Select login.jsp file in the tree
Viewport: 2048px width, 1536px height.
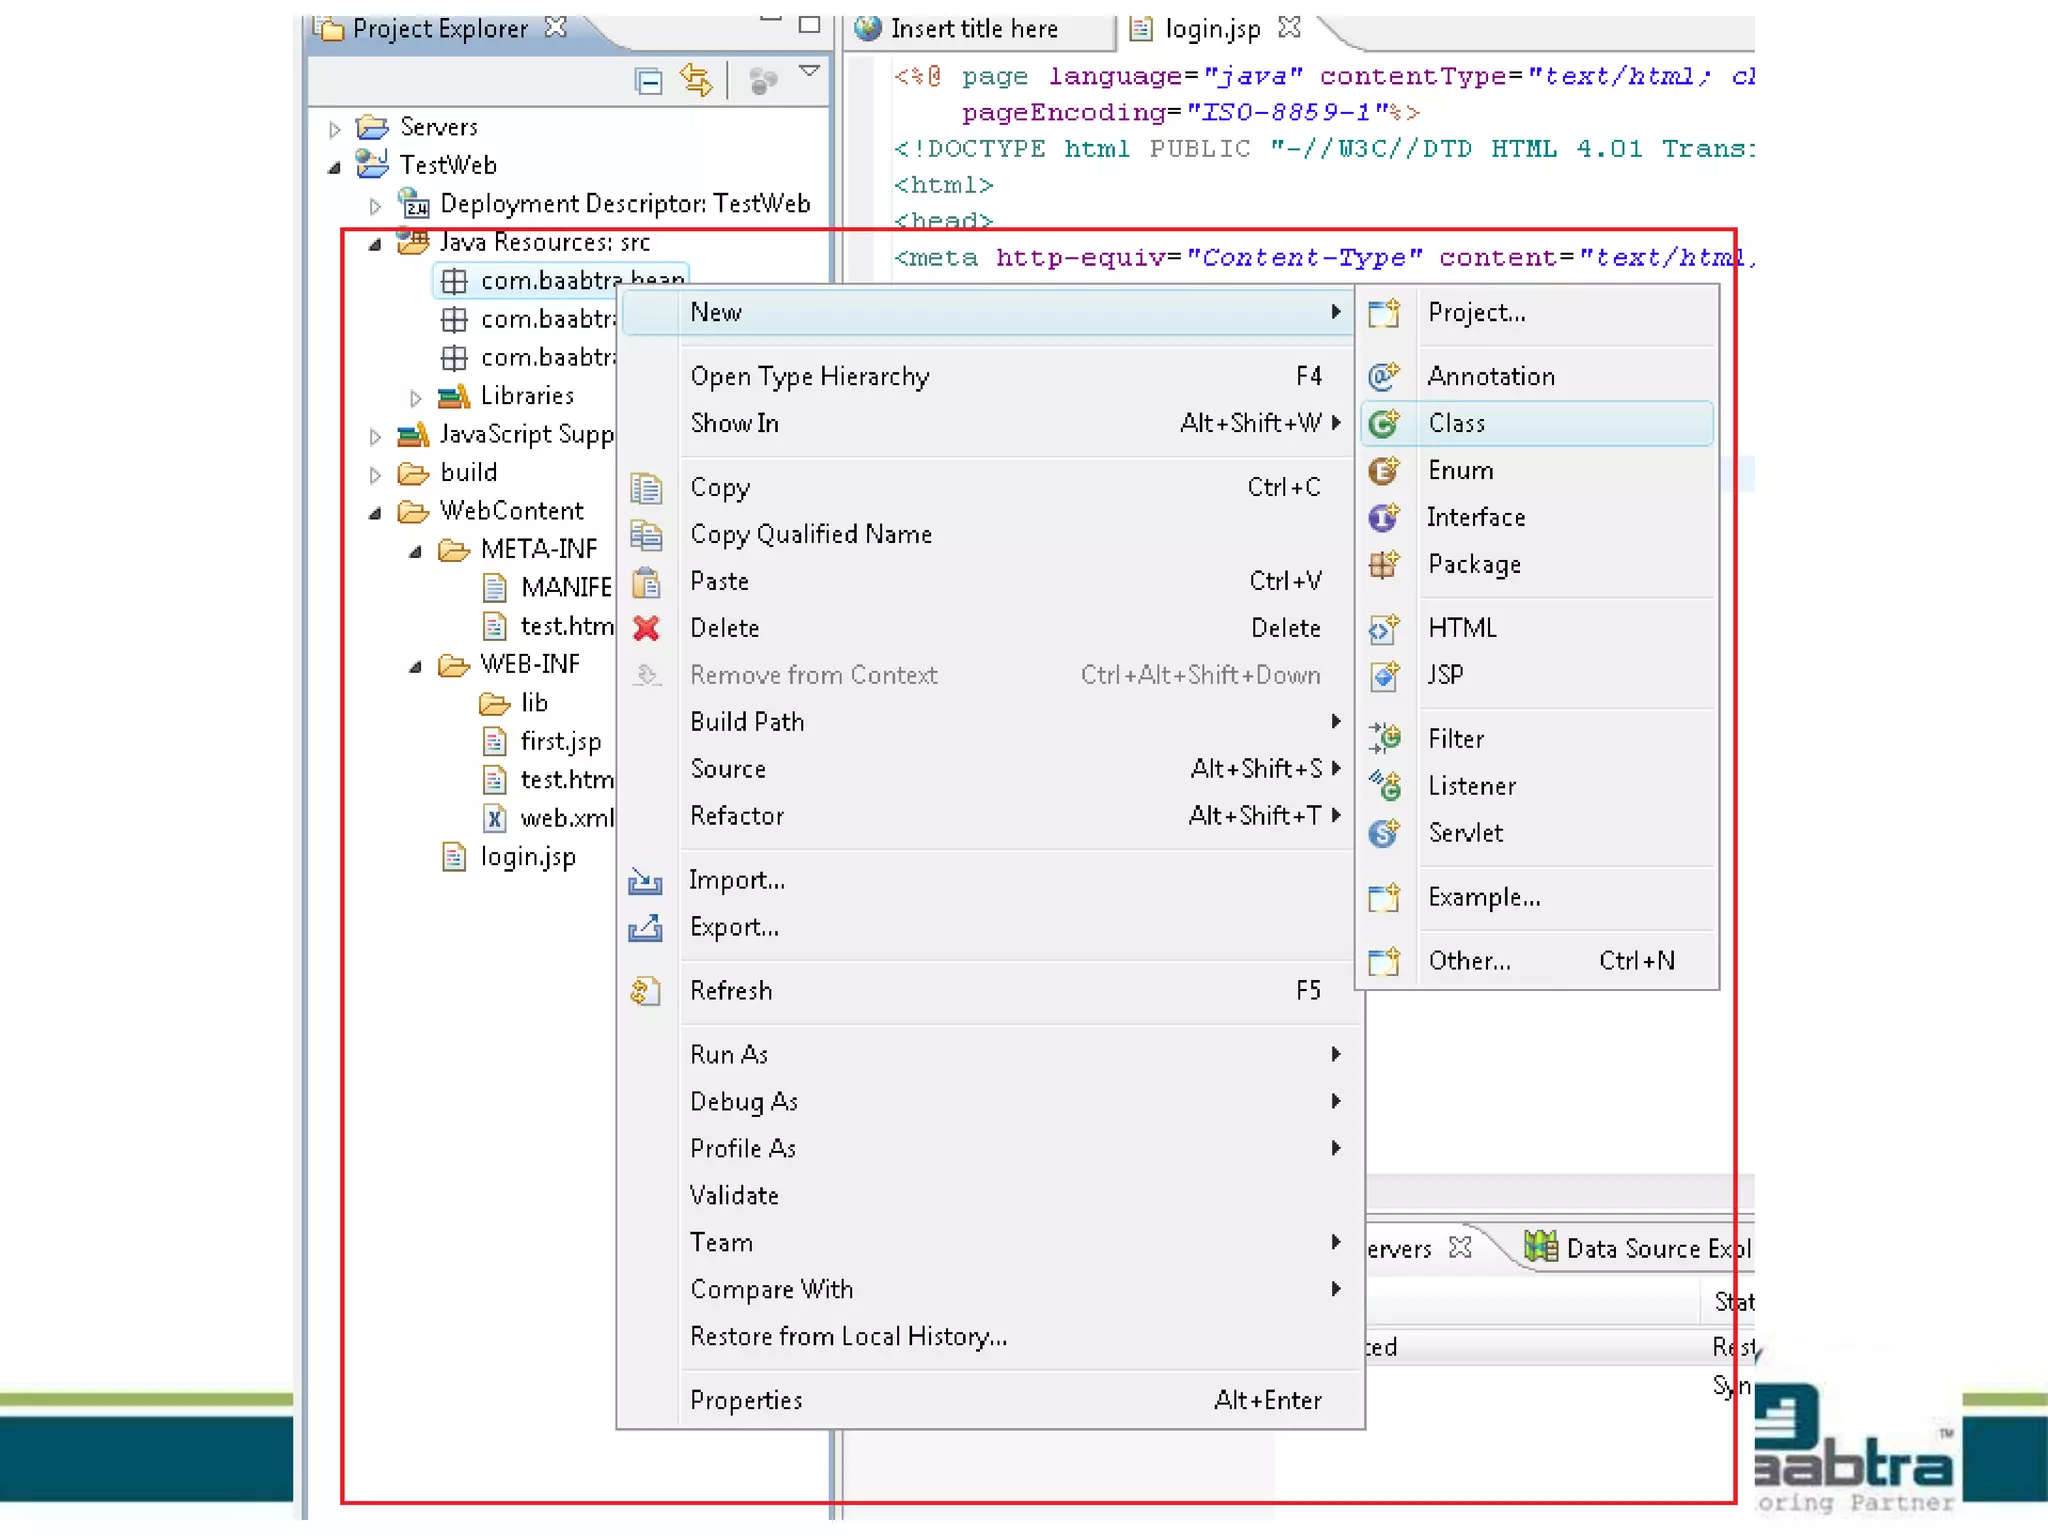pos(527,857)
